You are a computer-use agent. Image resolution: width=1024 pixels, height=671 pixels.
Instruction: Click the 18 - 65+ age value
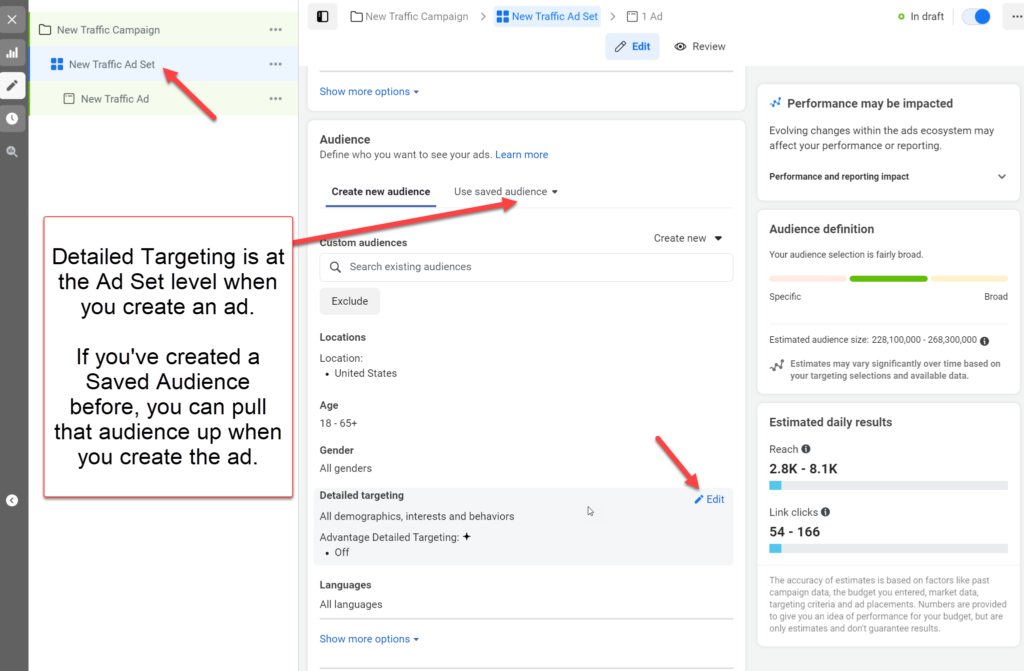(338, 423)
